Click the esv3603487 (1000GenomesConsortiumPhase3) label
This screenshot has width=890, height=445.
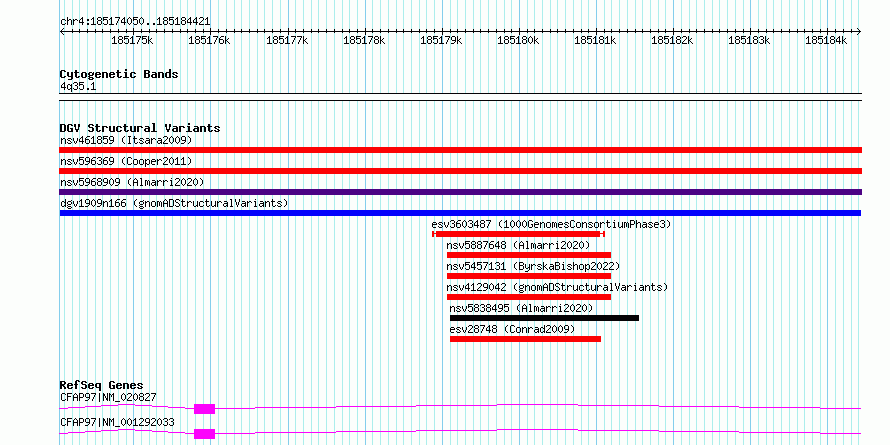(x=551, y=224)
